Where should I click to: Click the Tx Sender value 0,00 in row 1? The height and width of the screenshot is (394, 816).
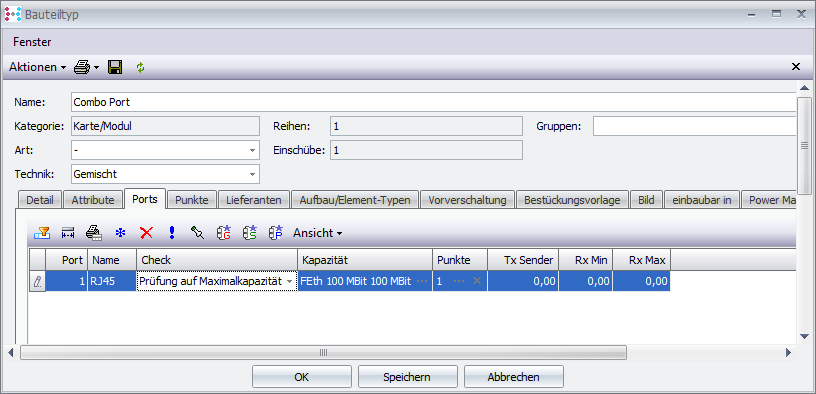[x=523, y=282]
